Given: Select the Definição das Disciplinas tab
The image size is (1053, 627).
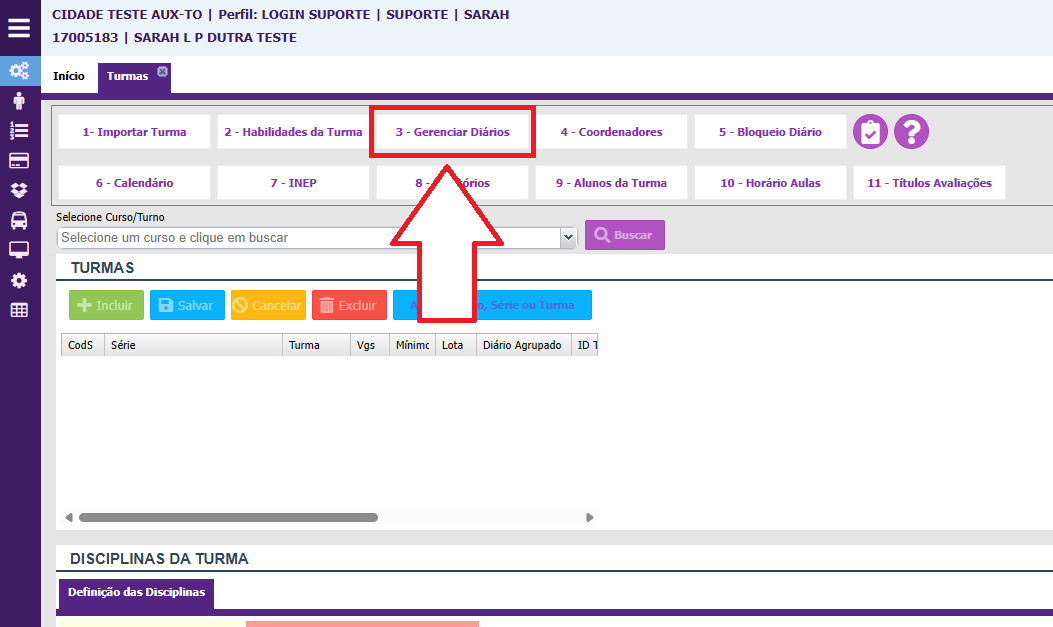Looking at the screenshot, I should point(136,593).
